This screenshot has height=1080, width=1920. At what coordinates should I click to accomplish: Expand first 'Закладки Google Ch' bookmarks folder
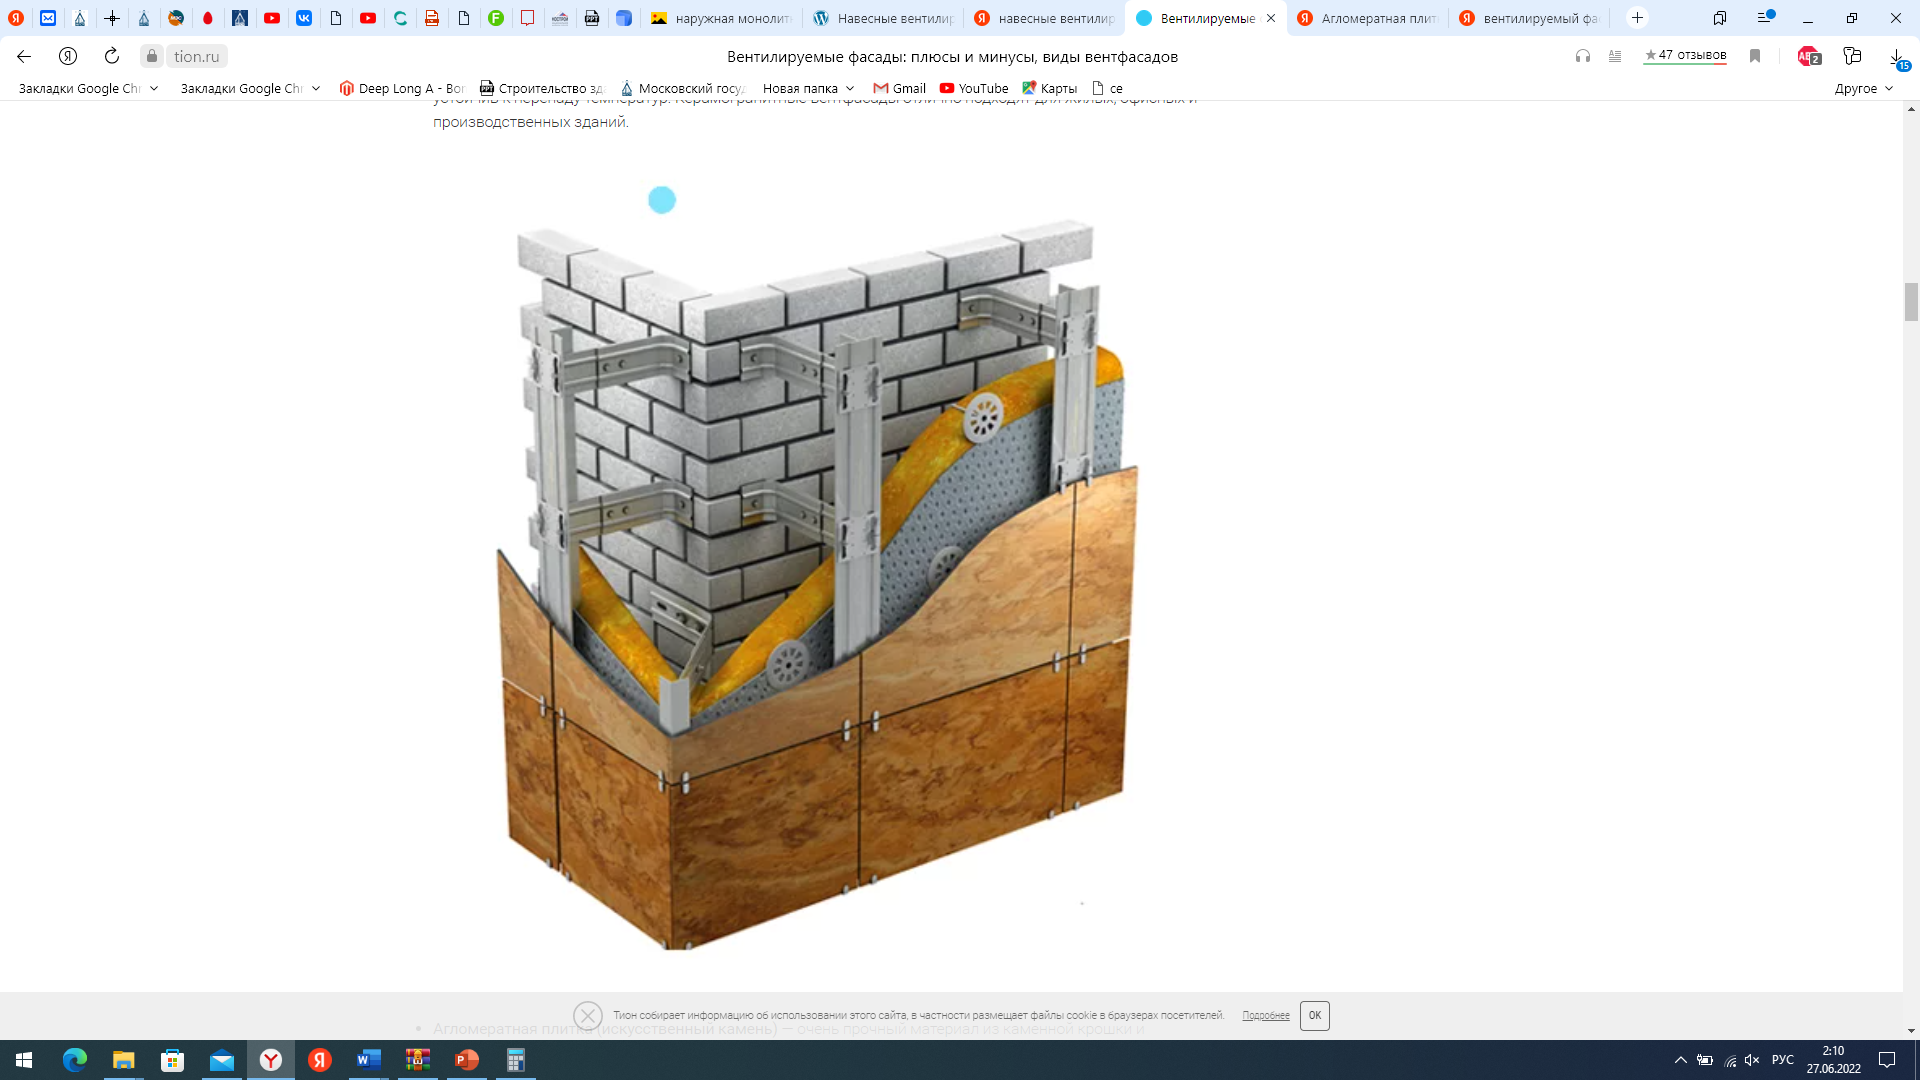88,88
